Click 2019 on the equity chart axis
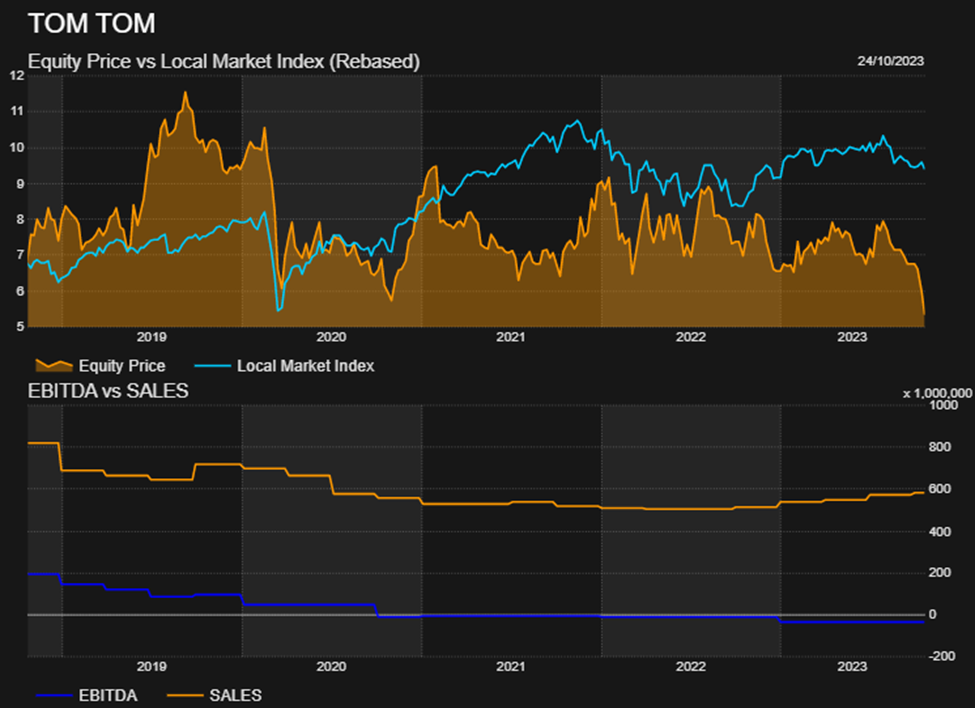Viewport: 975px width, 708px height. pyautogui.click(x=152, y=337)
